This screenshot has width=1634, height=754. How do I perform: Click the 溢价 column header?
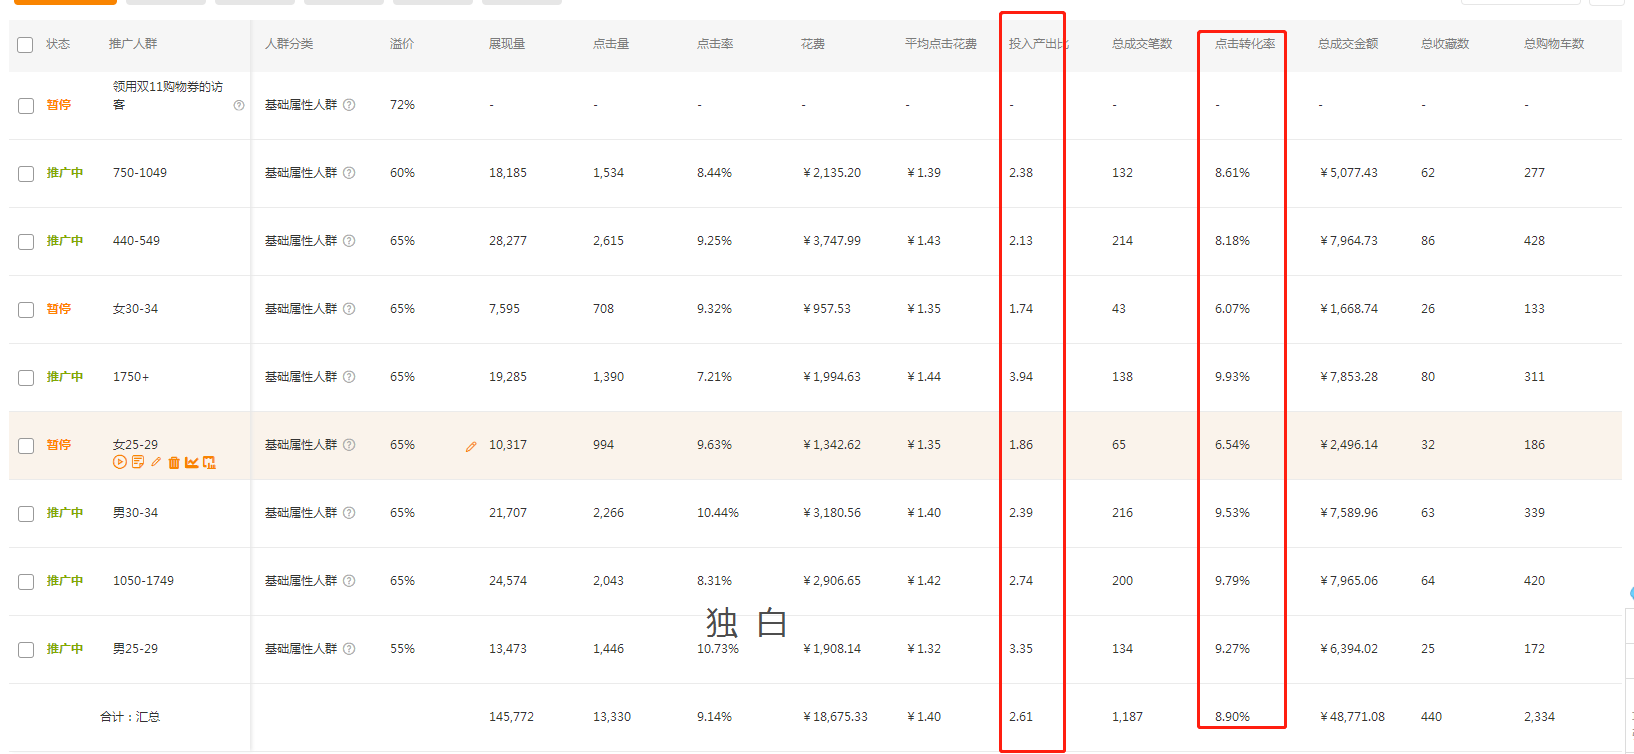(x=402, y=44)
